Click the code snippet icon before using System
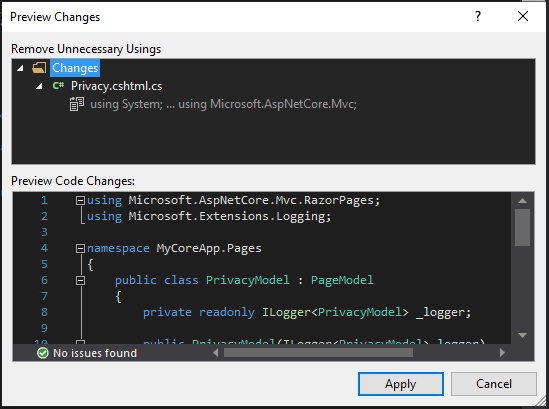This screenshot has width=549, height=409. pyautogui.click(x=77, y=104)
